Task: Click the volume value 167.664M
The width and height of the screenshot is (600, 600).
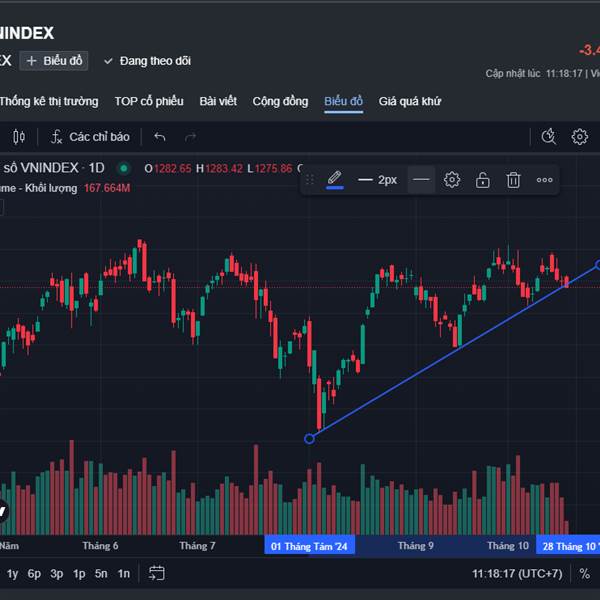Action: [x=107, y=188]
